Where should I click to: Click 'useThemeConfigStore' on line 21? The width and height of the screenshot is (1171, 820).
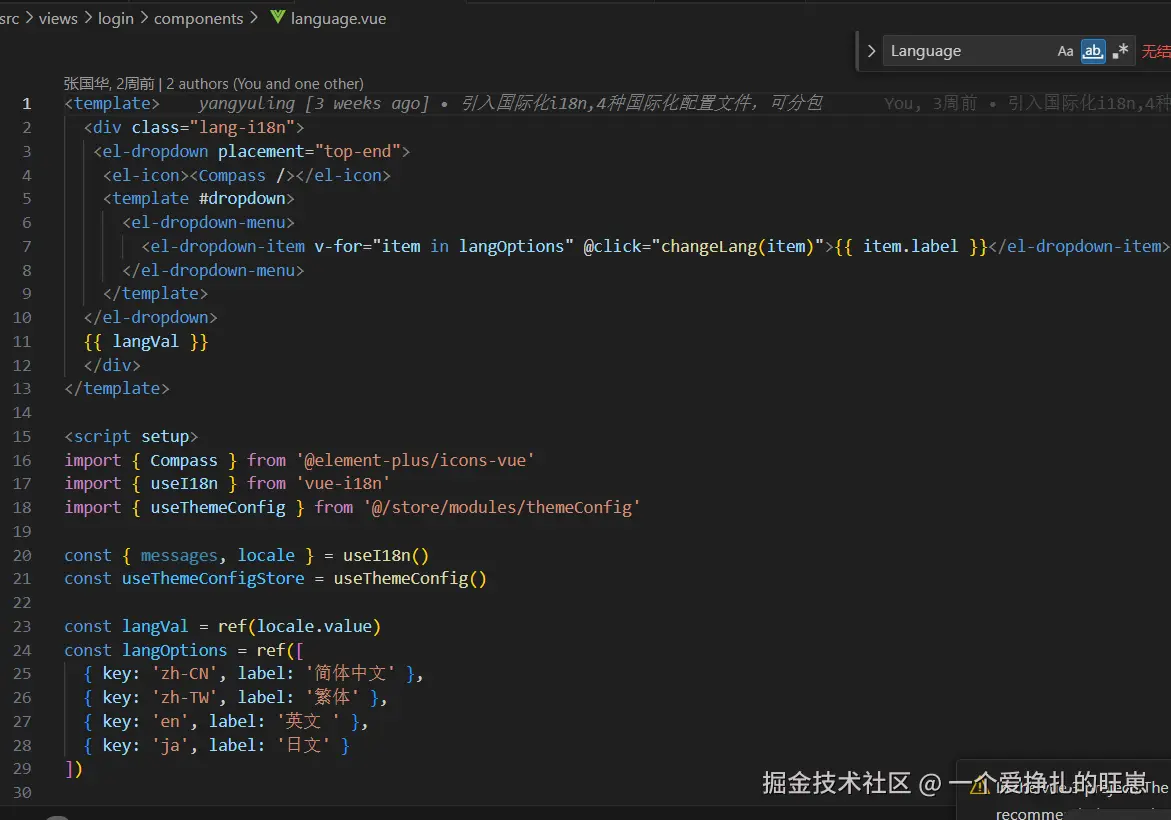(x=213, y=579)
